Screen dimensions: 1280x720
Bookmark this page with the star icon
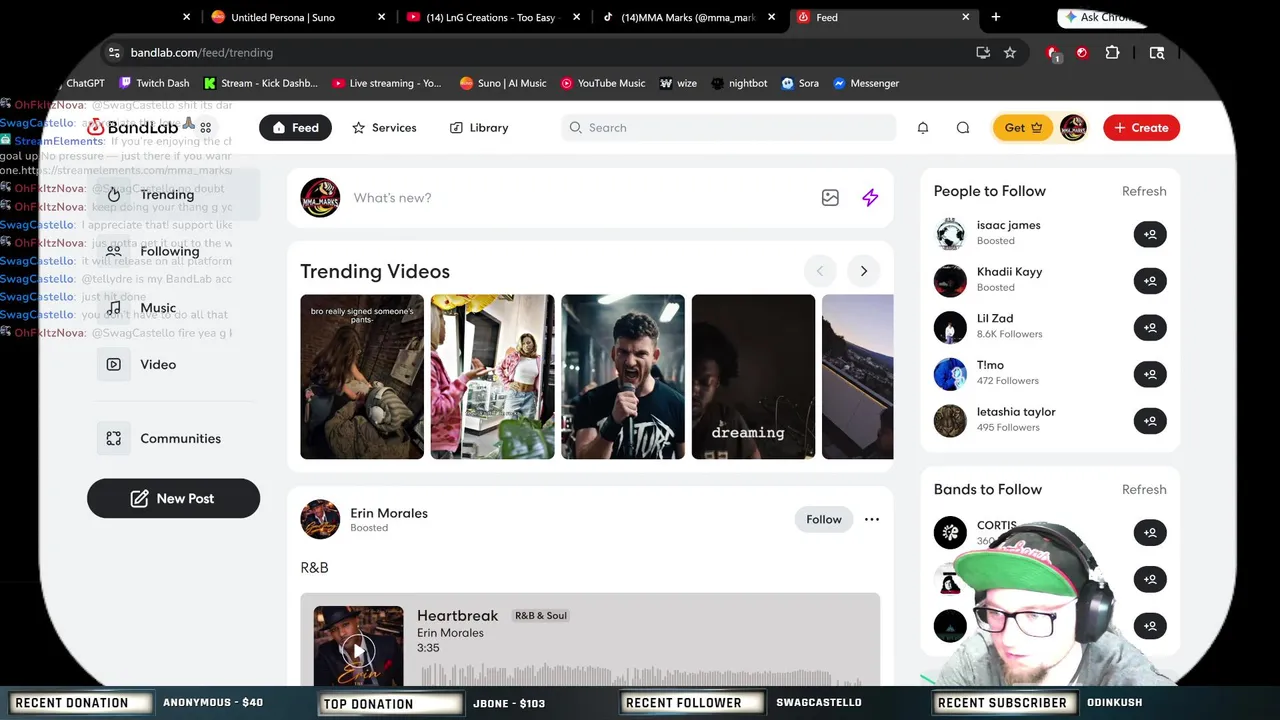pos(1010,53)
